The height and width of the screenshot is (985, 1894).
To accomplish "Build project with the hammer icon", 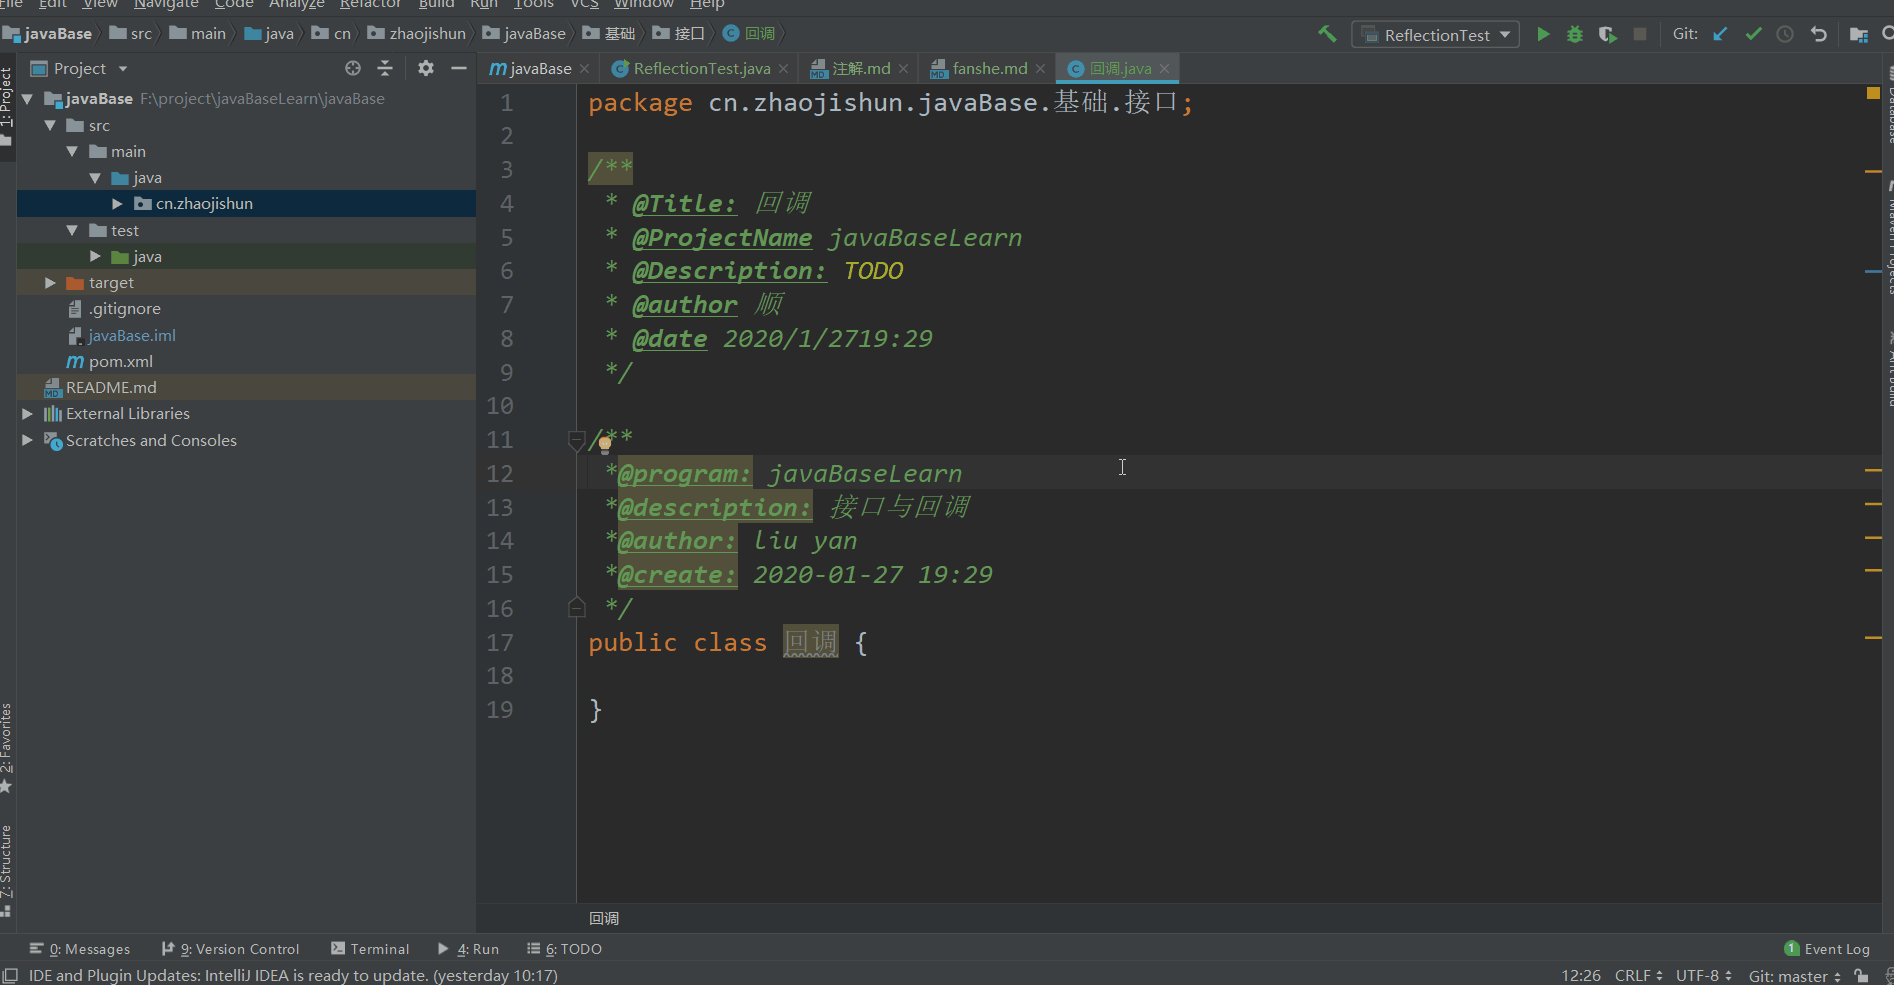I will point(1327,34).
